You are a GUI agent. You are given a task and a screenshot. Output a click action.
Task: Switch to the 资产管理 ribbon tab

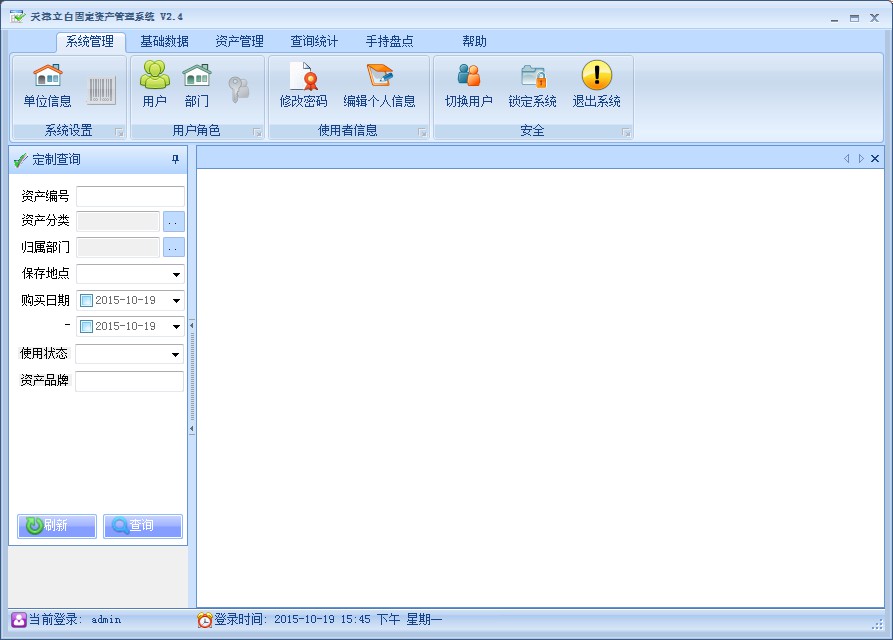(x=239, y=42)
